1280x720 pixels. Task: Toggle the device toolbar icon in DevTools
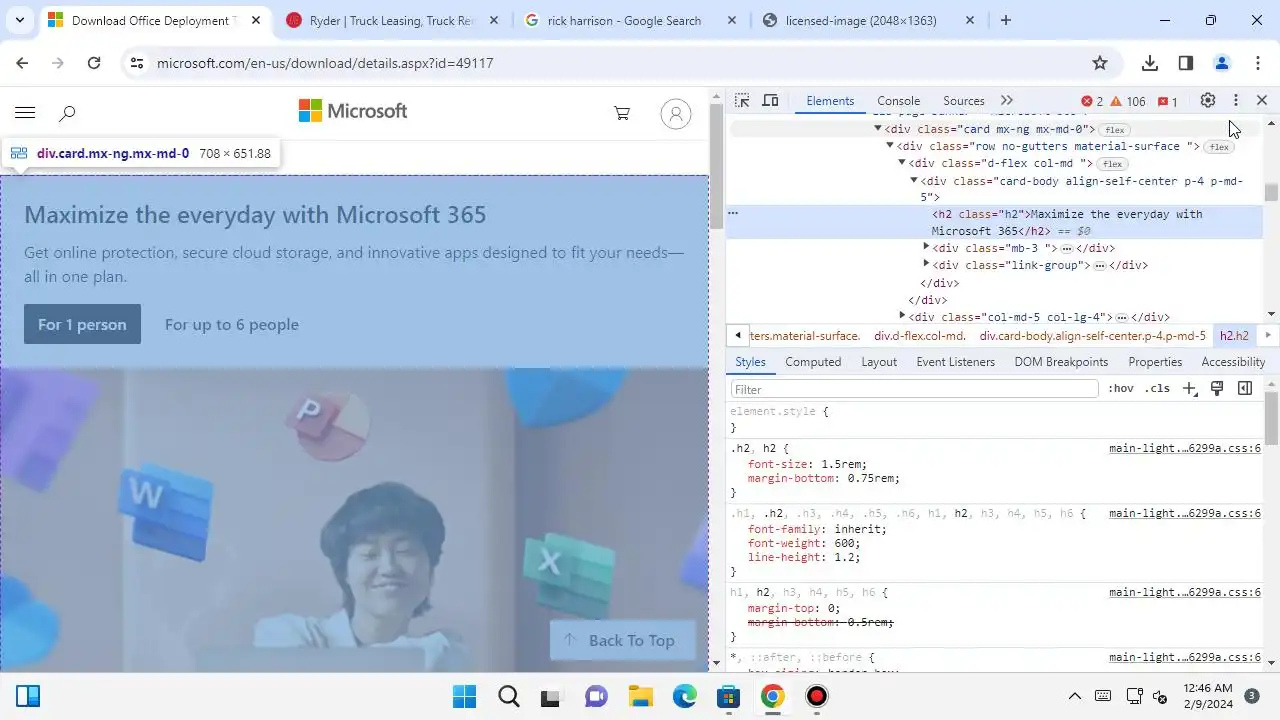[x=770, y=100]
